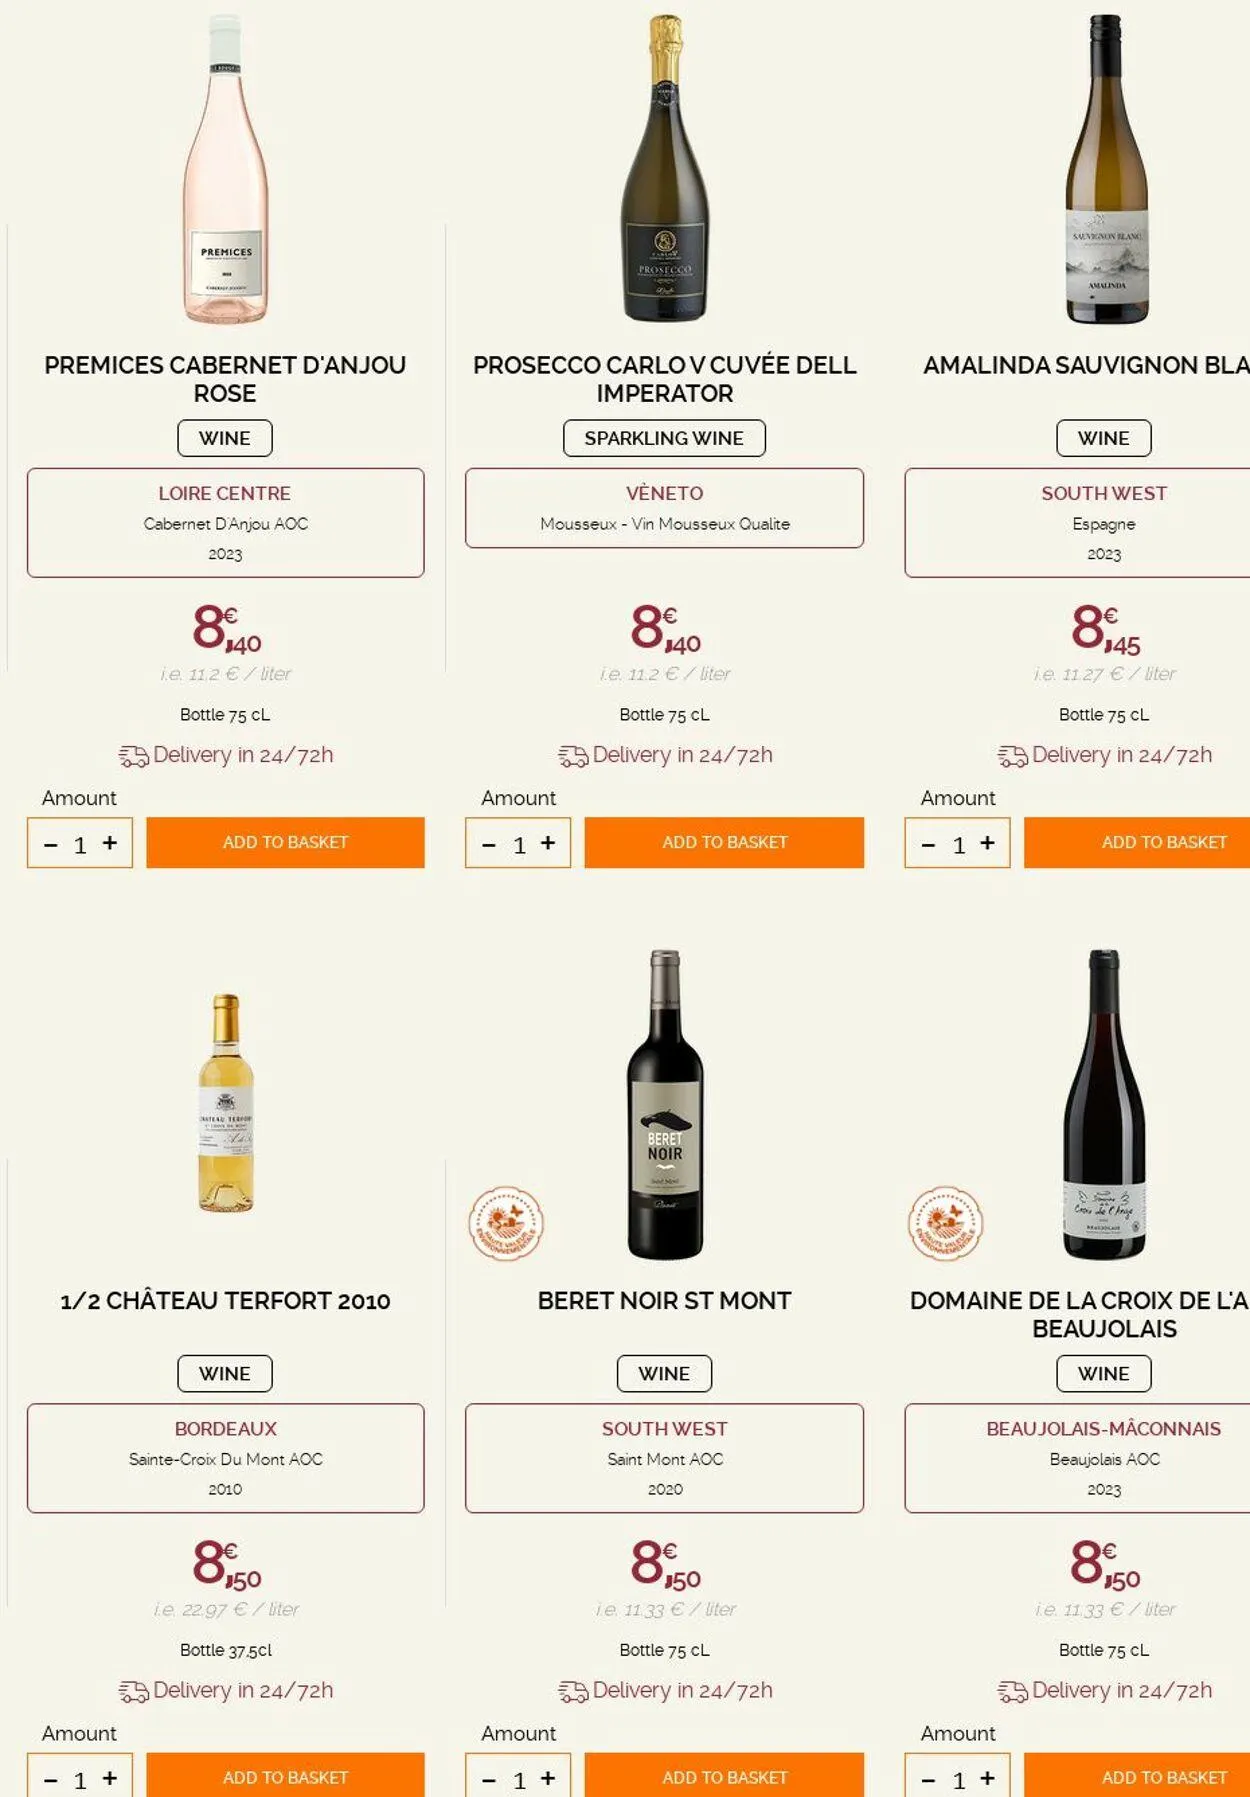Open the Beret Noir bottle image

pyautogui.click(x=665, y=1105)
